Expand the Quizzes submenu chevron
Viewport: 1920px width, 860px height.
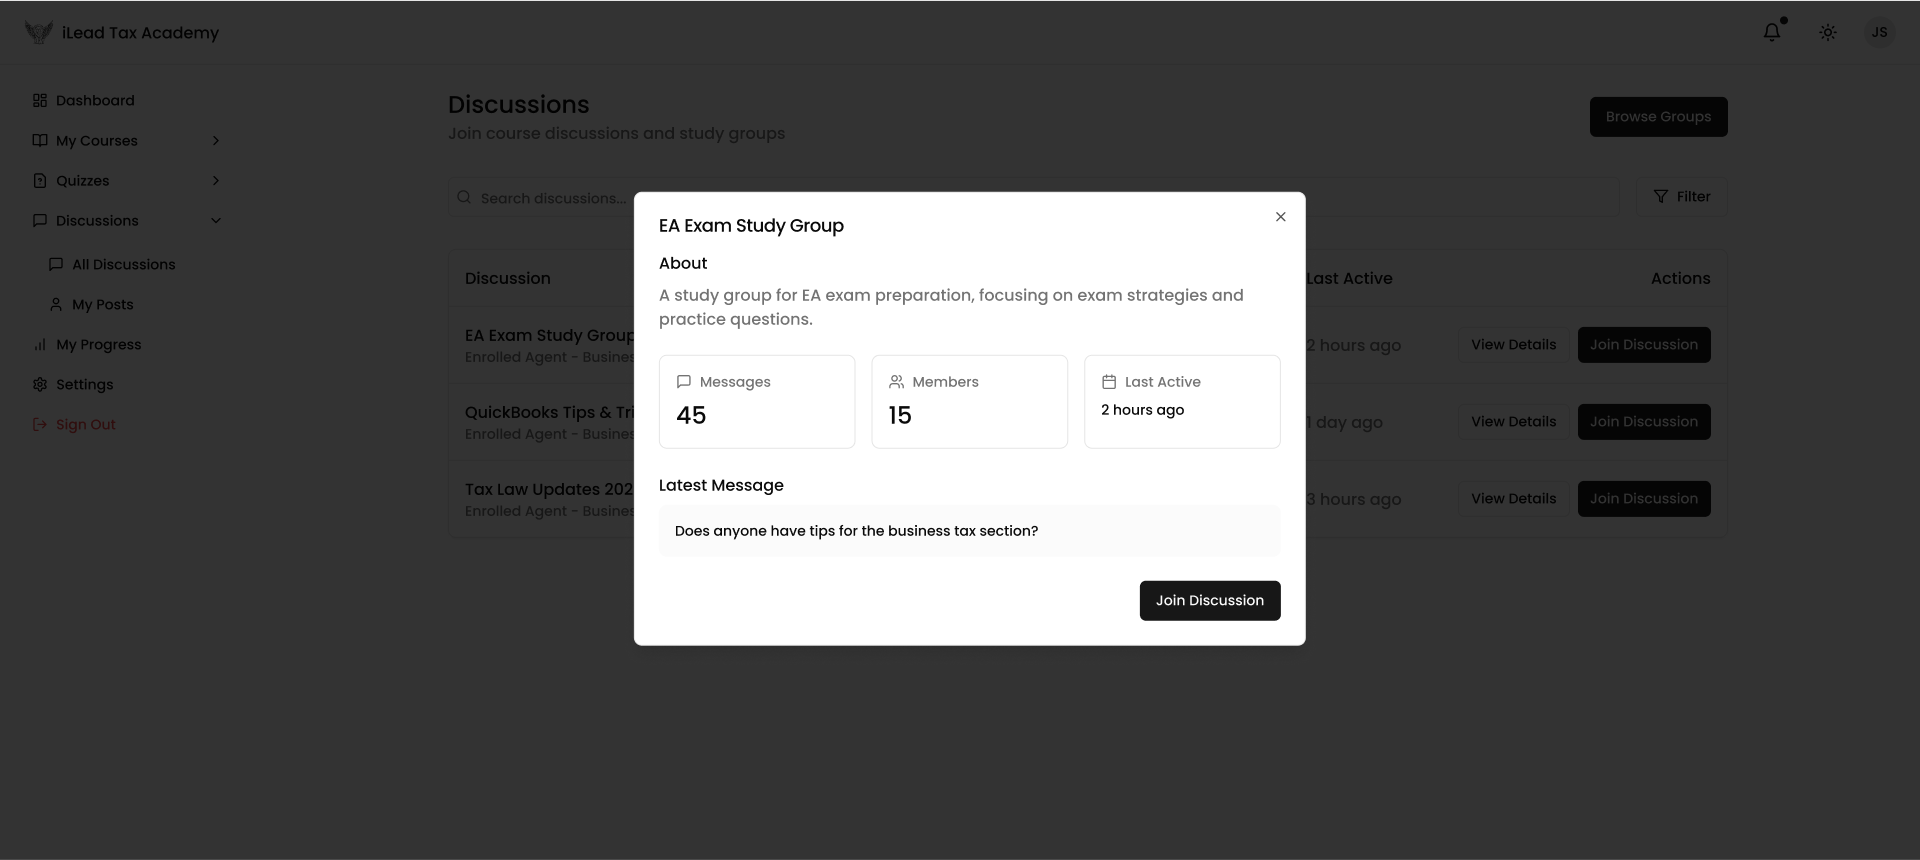[216, 181]
